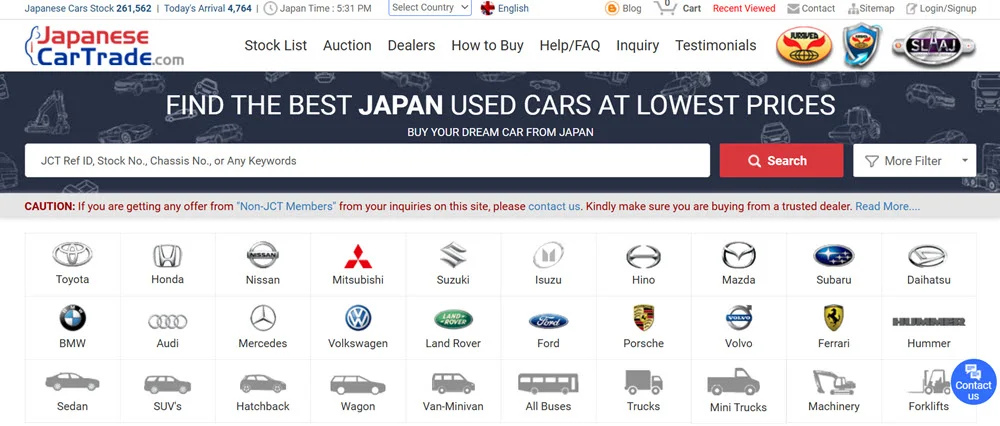Viewport: 1000px width, 426px height.
Task: Open the Land Rover brand tile
Action: click(x=453, y=320)
